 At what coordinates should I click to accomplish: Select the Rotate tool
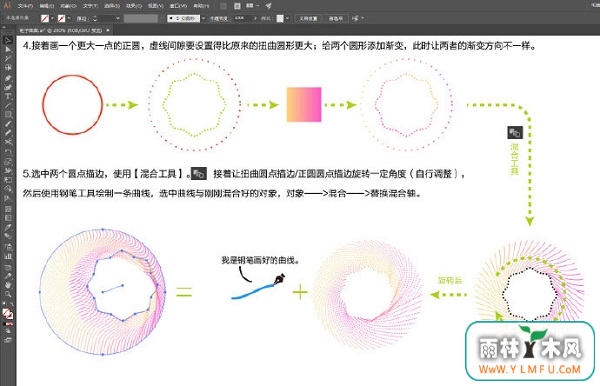8,152
